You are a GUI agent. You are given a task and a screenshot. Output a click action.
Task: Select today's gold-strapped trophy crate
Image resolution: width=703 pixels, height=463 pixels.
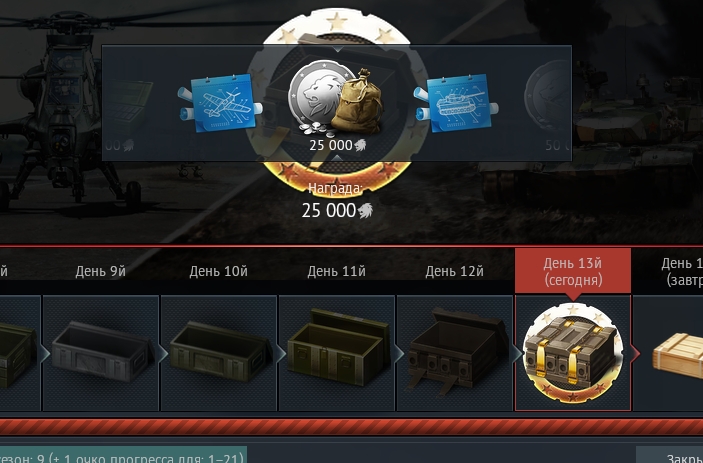[x=573, y=353]
